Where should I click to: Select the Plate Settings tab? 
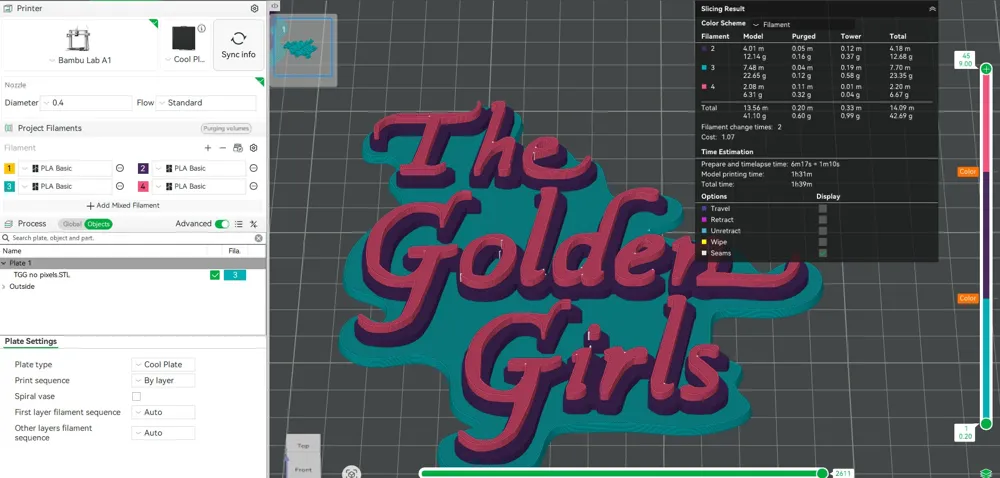(x=31, y=342)
